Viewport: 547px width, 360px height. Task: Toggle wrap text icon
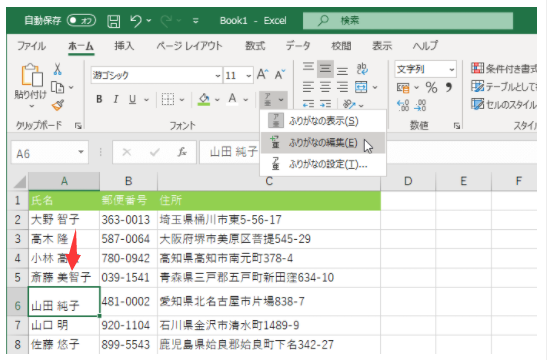[362, 69]
